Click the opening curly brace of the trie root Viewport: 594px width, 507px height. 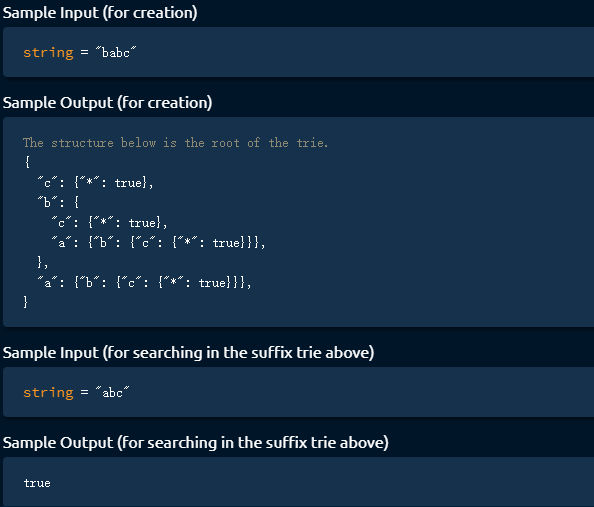(x=27, y=162)
